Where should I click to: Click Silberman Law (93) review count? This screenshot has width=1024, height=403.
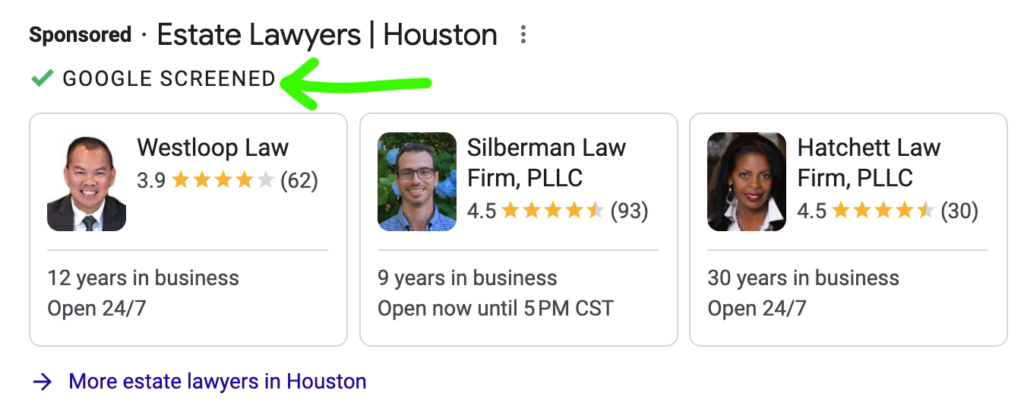coord(629,210)
